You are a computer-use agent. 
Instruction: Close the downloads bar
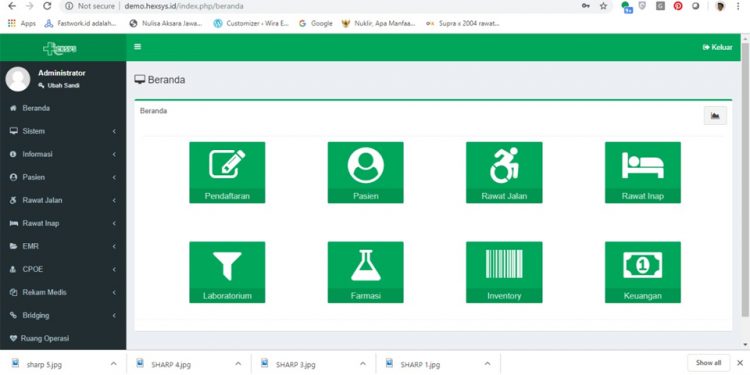coord(739,363)
